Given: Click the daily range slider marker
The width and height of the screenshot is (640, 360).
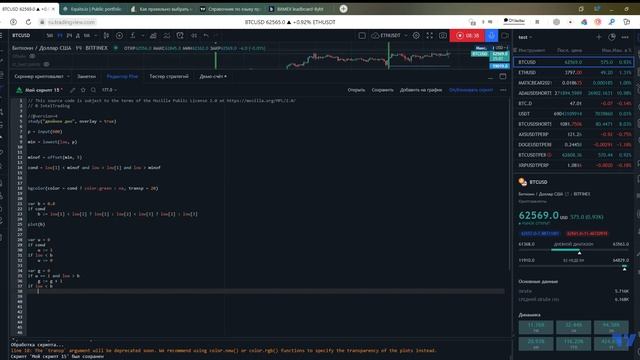Looking at the screenshot, I should point(579,253).
